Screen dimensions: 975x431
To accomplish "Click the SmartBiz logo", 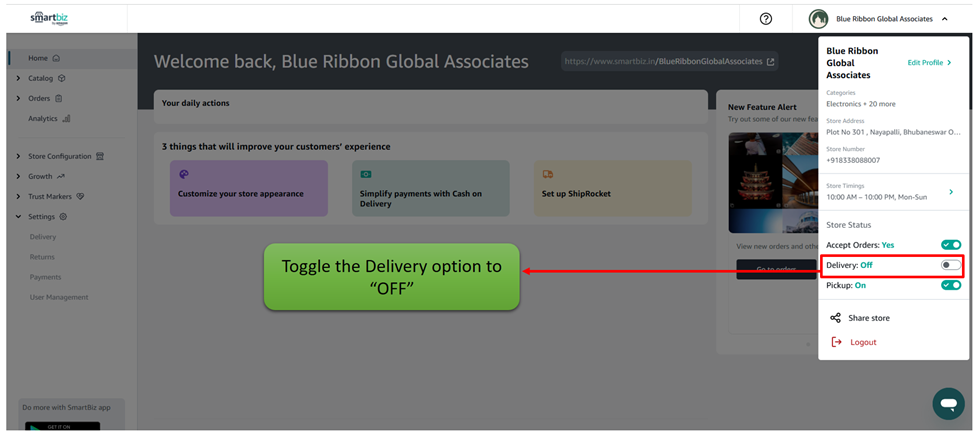I will (49, 19).
